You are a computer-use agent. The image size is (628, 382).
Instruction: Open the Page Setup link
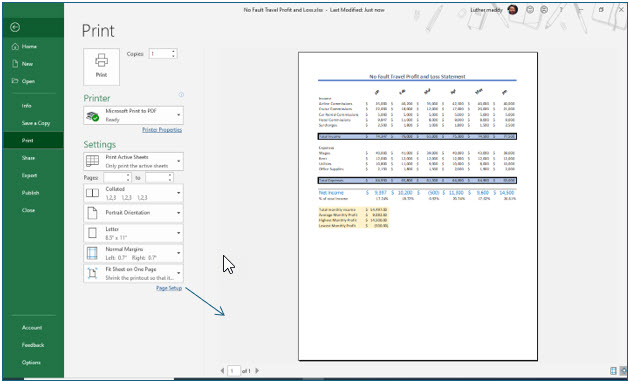[169, 288]
